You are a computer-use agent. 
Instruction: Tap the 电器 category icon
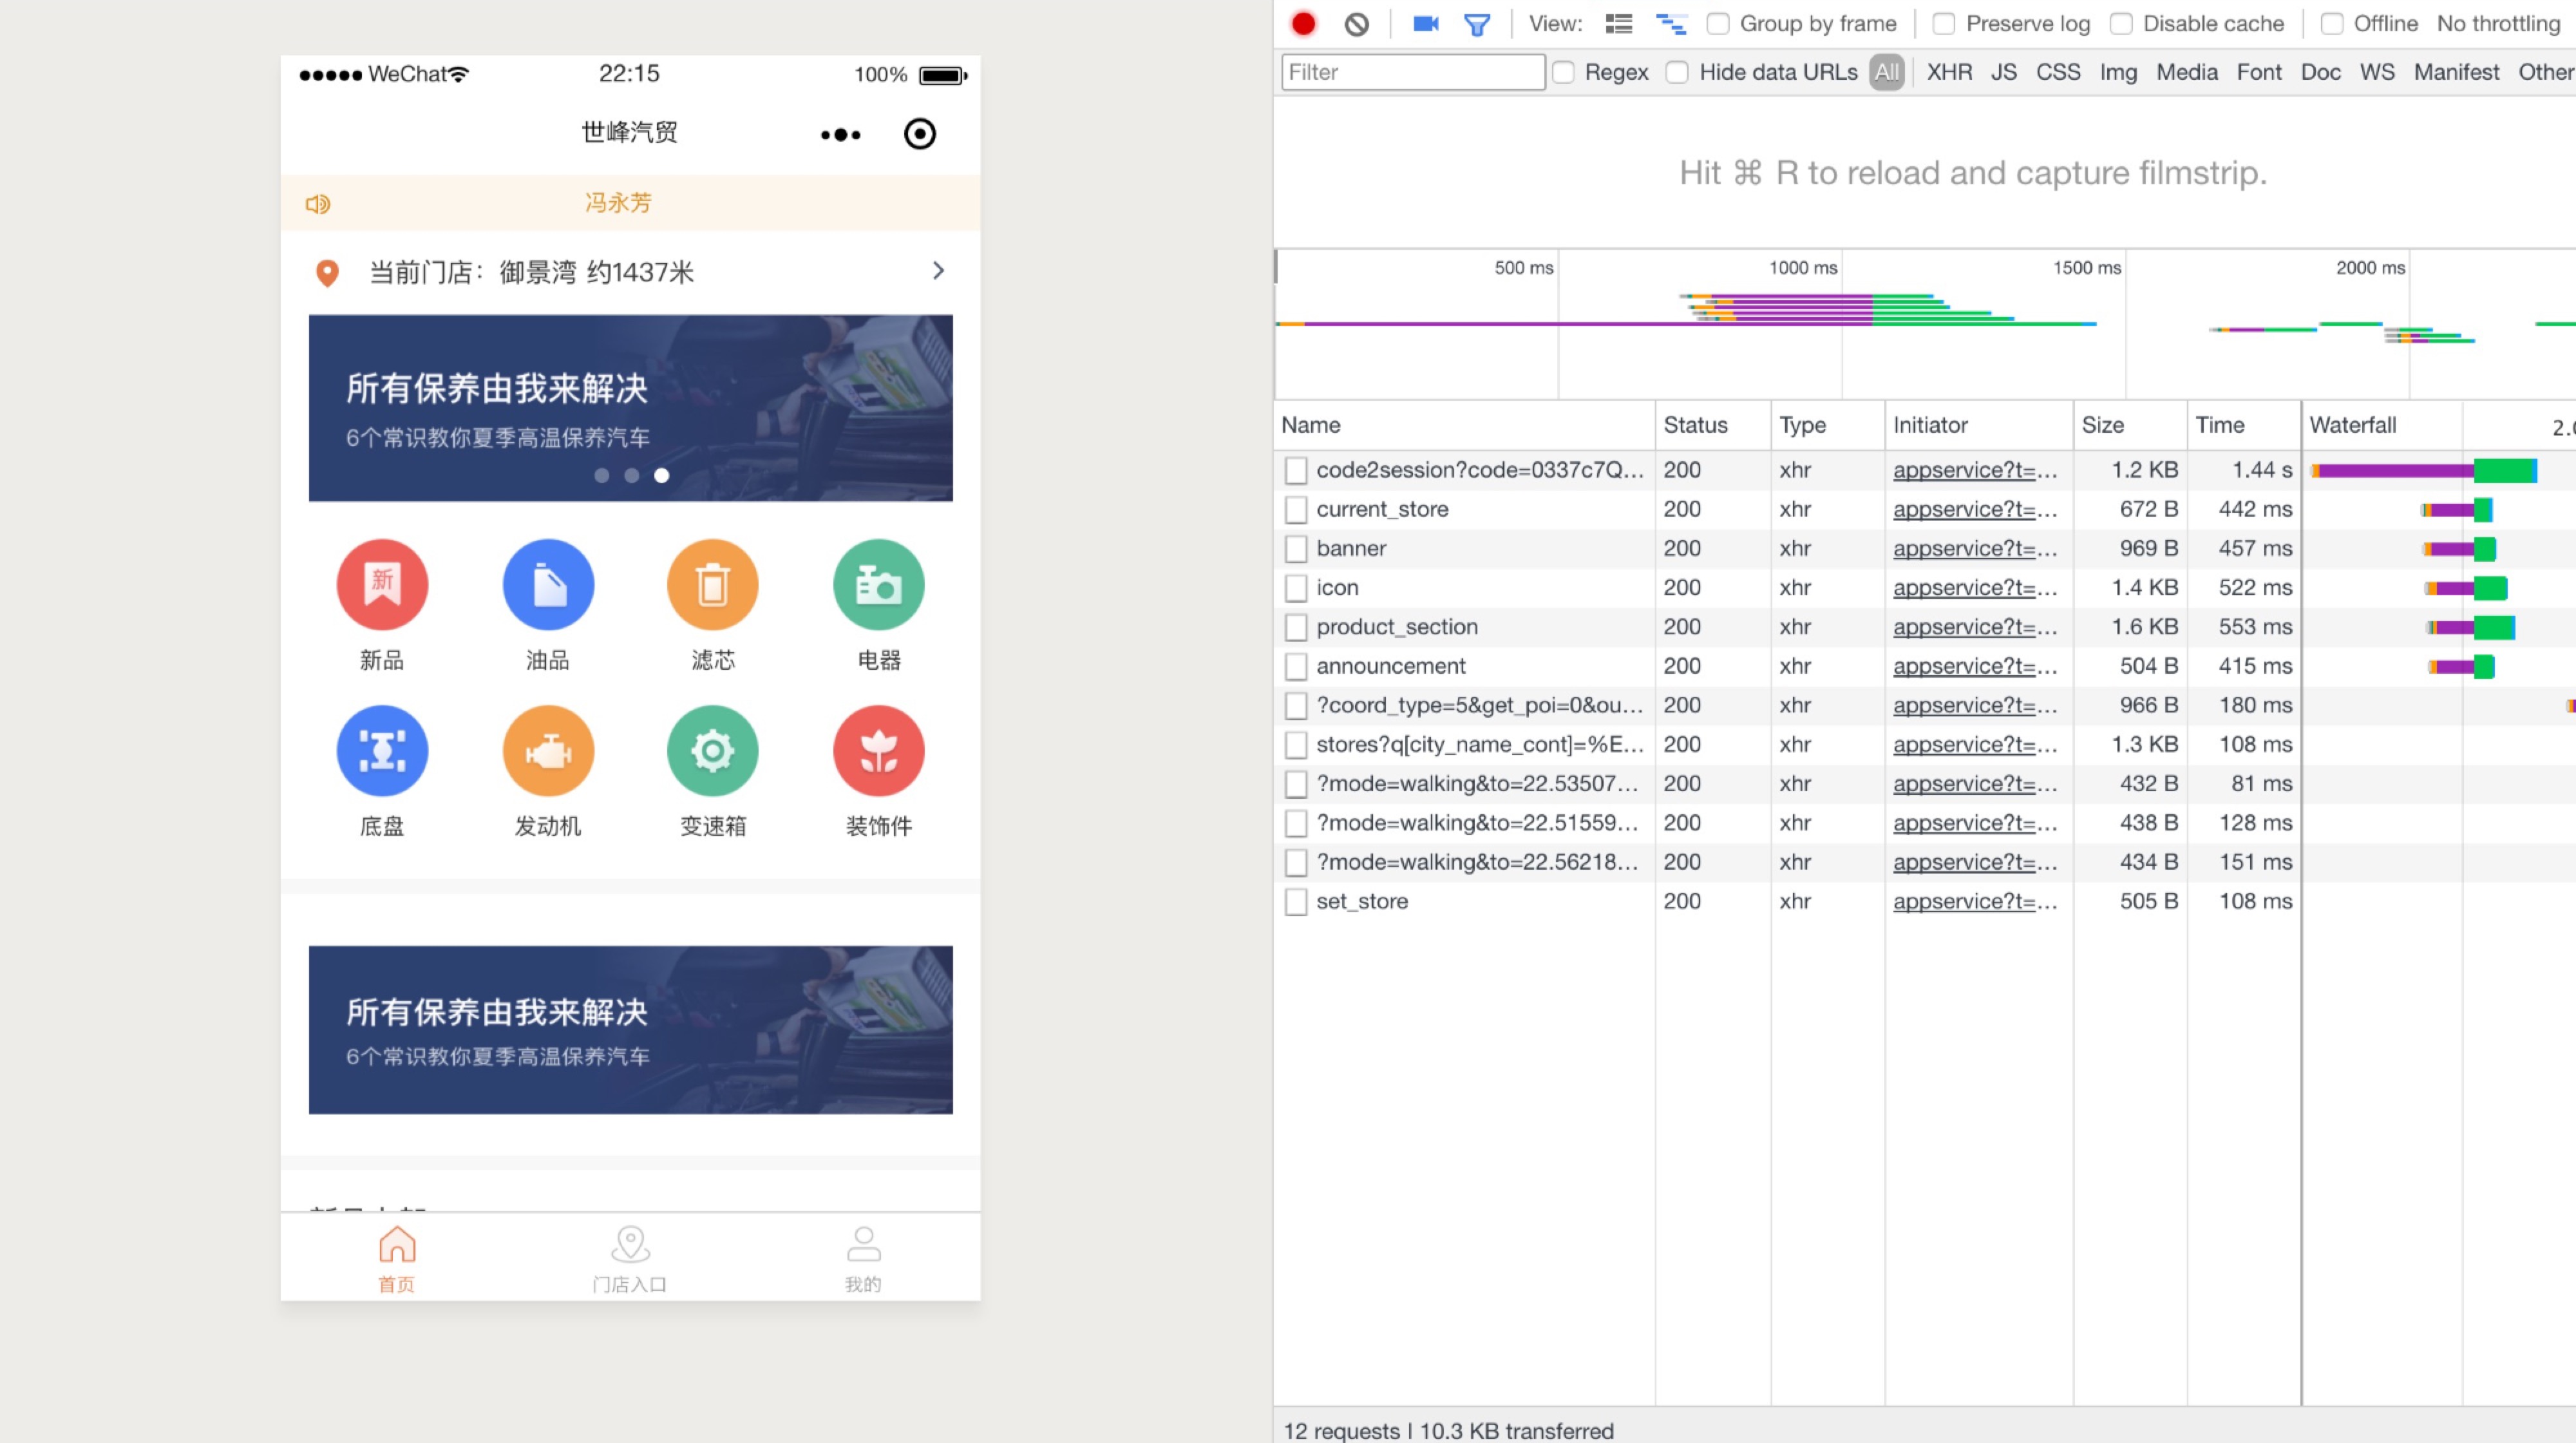click(x=878, y=585)
